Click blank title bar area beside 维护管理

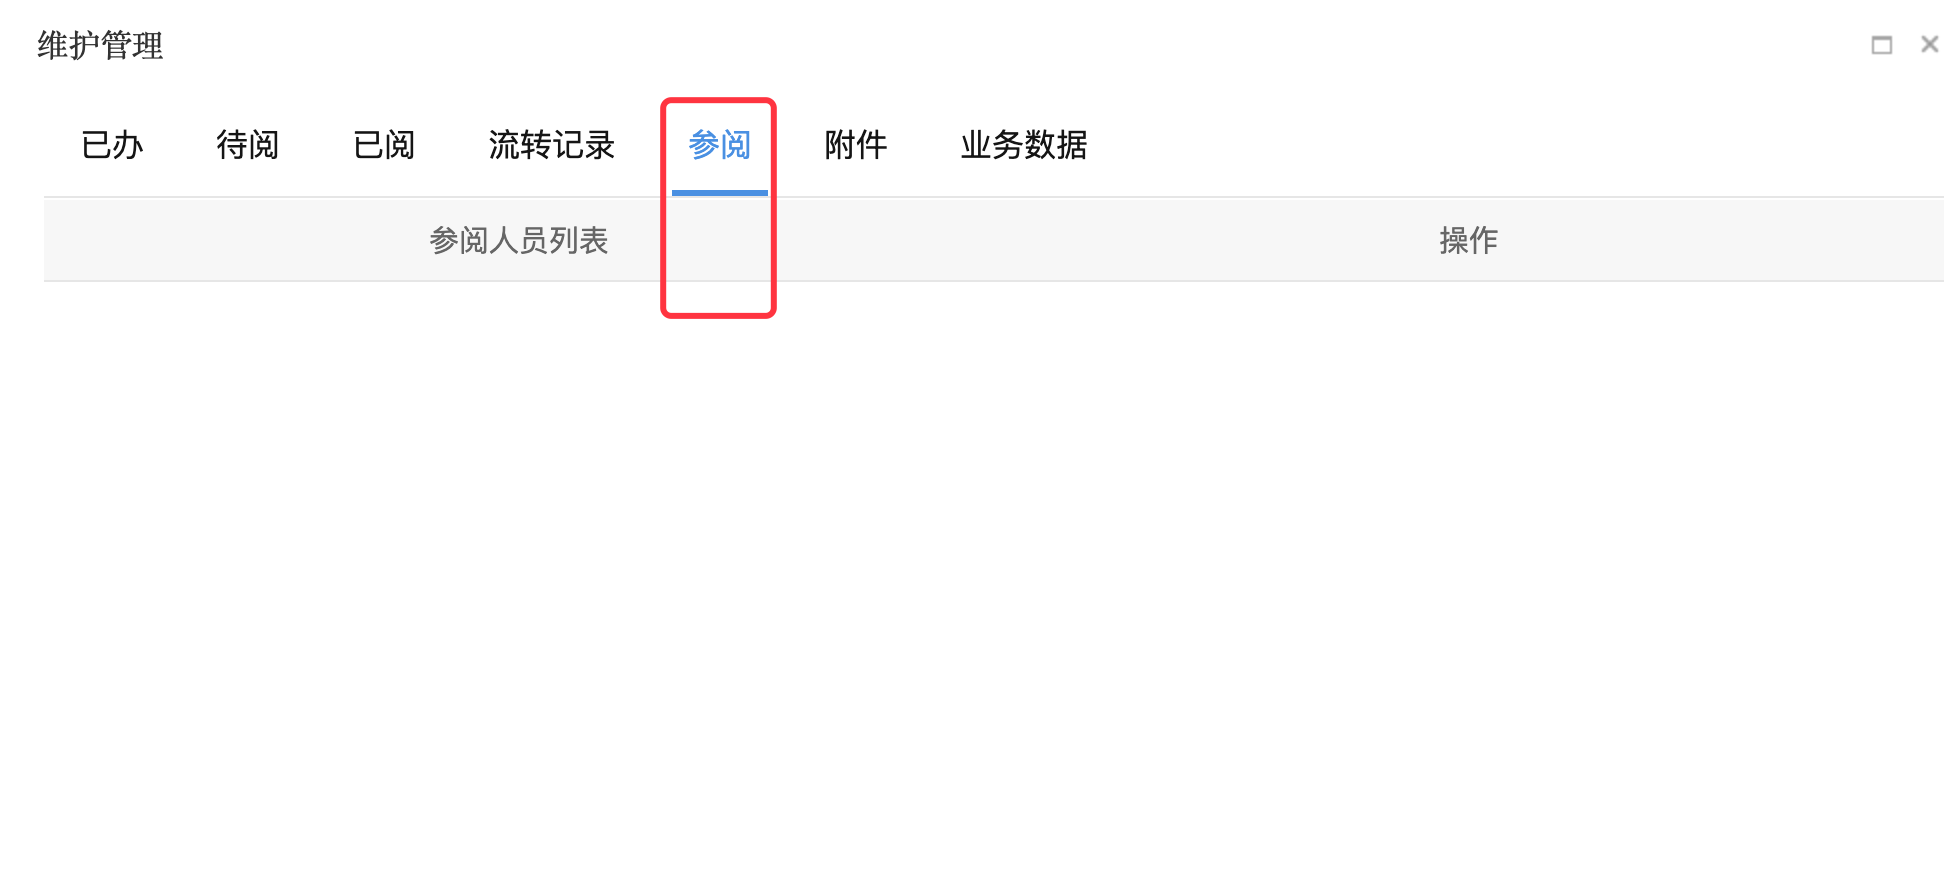tap(1000, 45)
